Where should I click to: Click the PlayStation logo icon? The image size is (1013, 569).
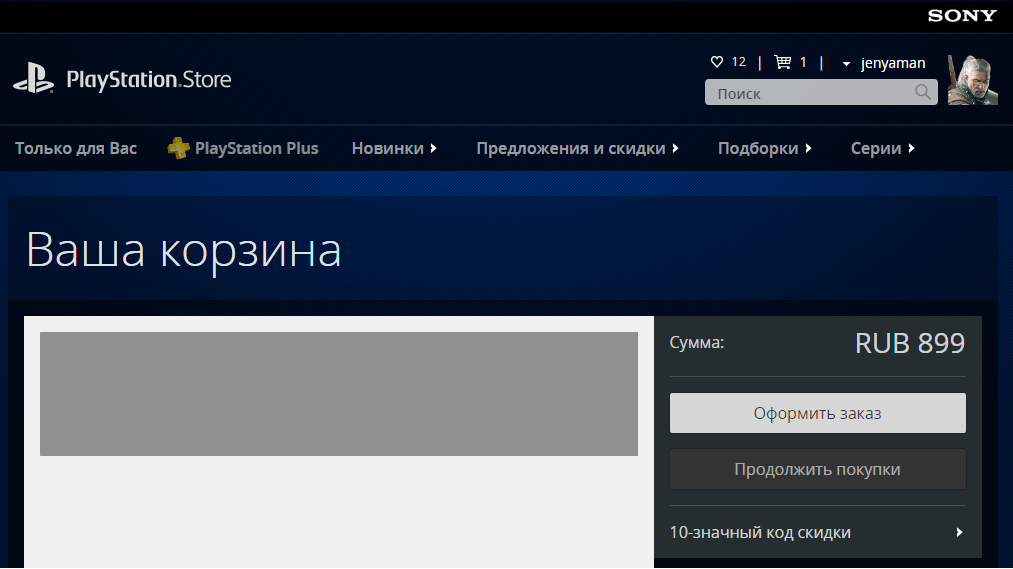34,78
